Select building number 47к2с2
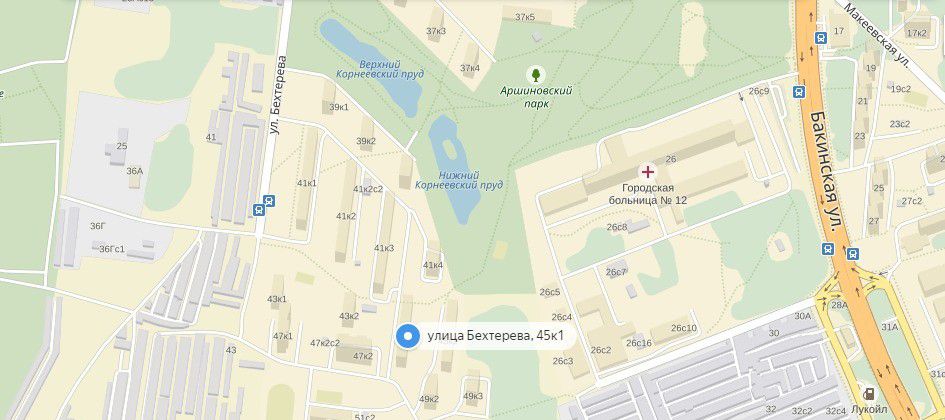The image size is (945, 420). [x=325, y=343]
